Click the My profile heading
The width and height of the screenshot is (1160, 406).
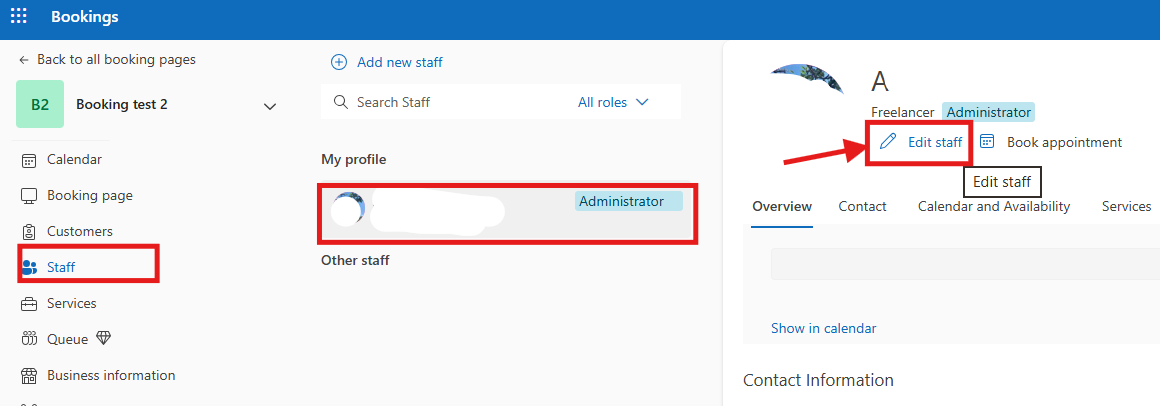(354, 159)
